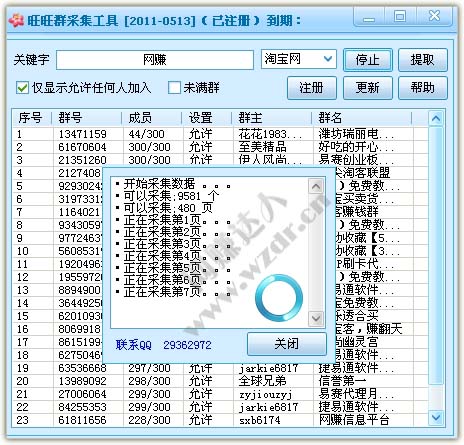Close the 旺旺群采集工具 window
This screenshot has width=464, height=445.
(x=434, y=17)
